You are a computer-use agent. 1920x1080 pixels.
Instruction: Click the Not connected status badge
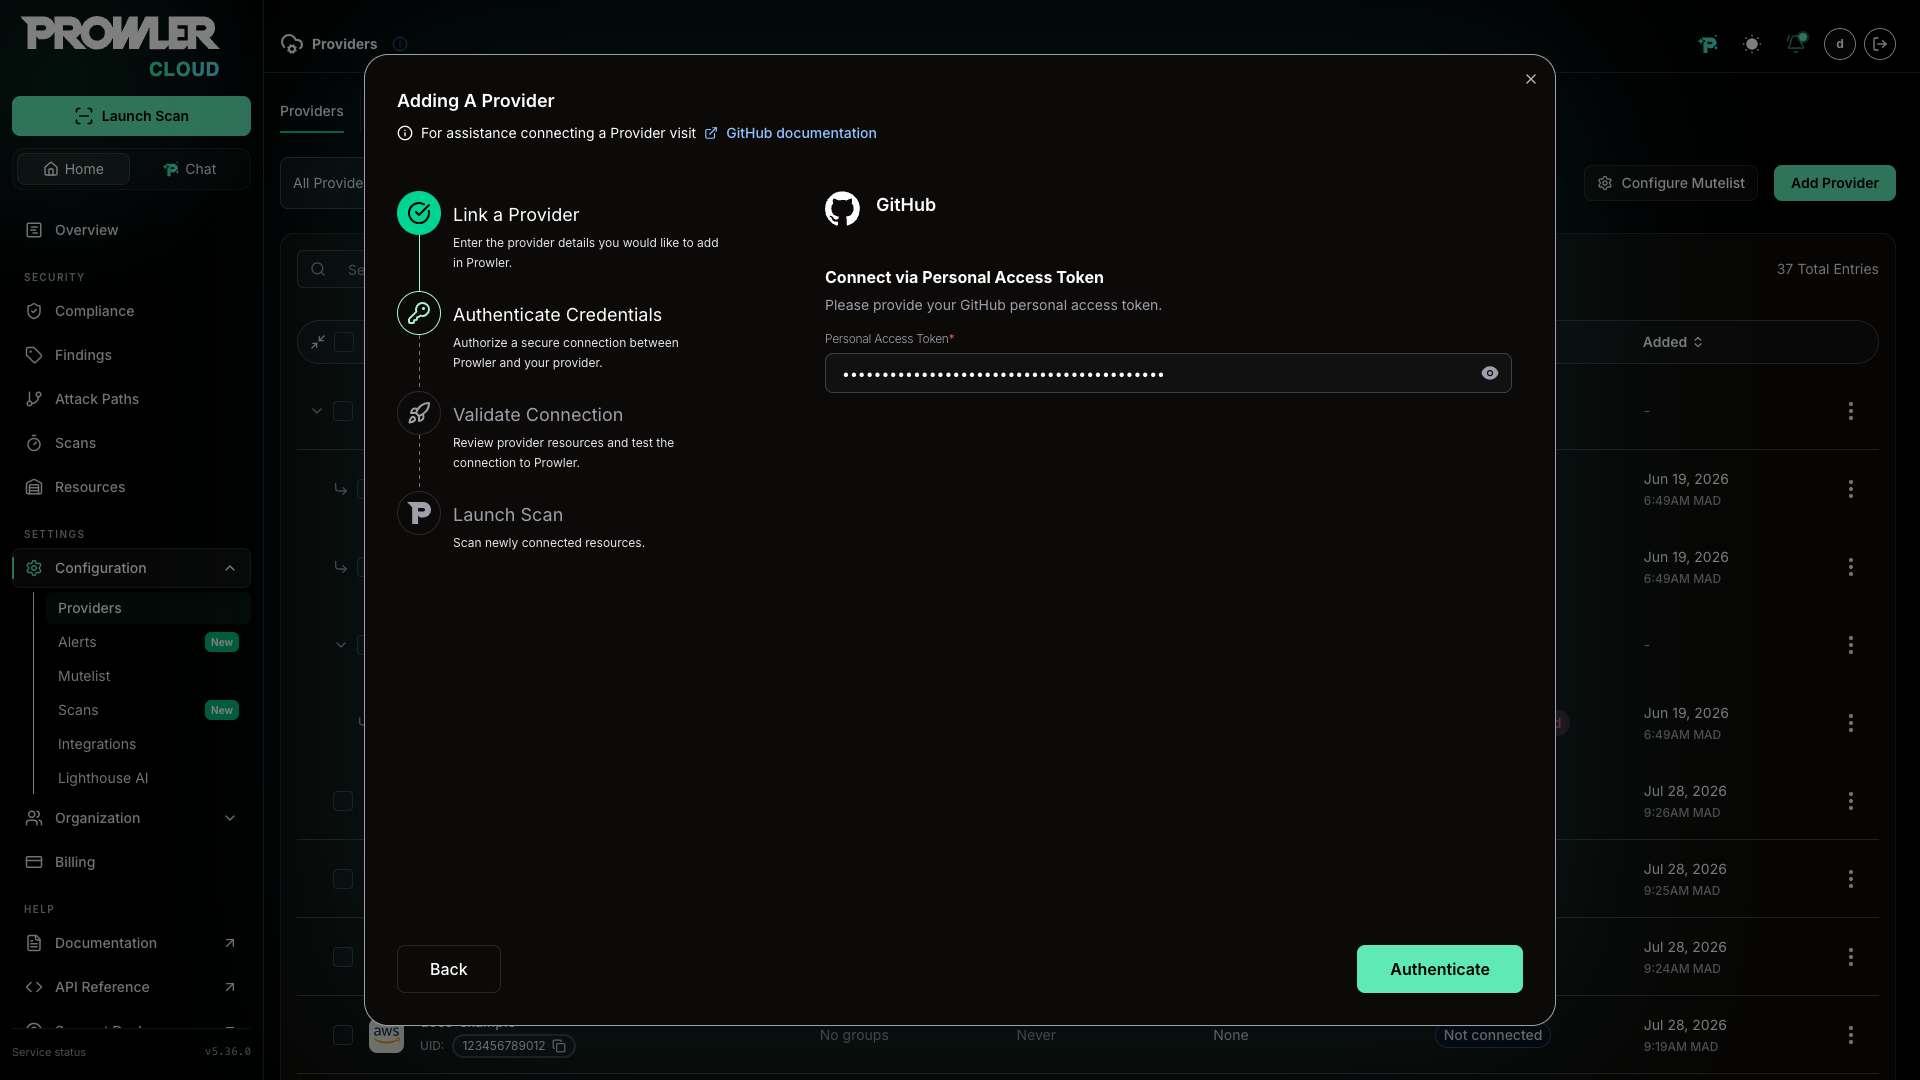click(1492, 1035)
